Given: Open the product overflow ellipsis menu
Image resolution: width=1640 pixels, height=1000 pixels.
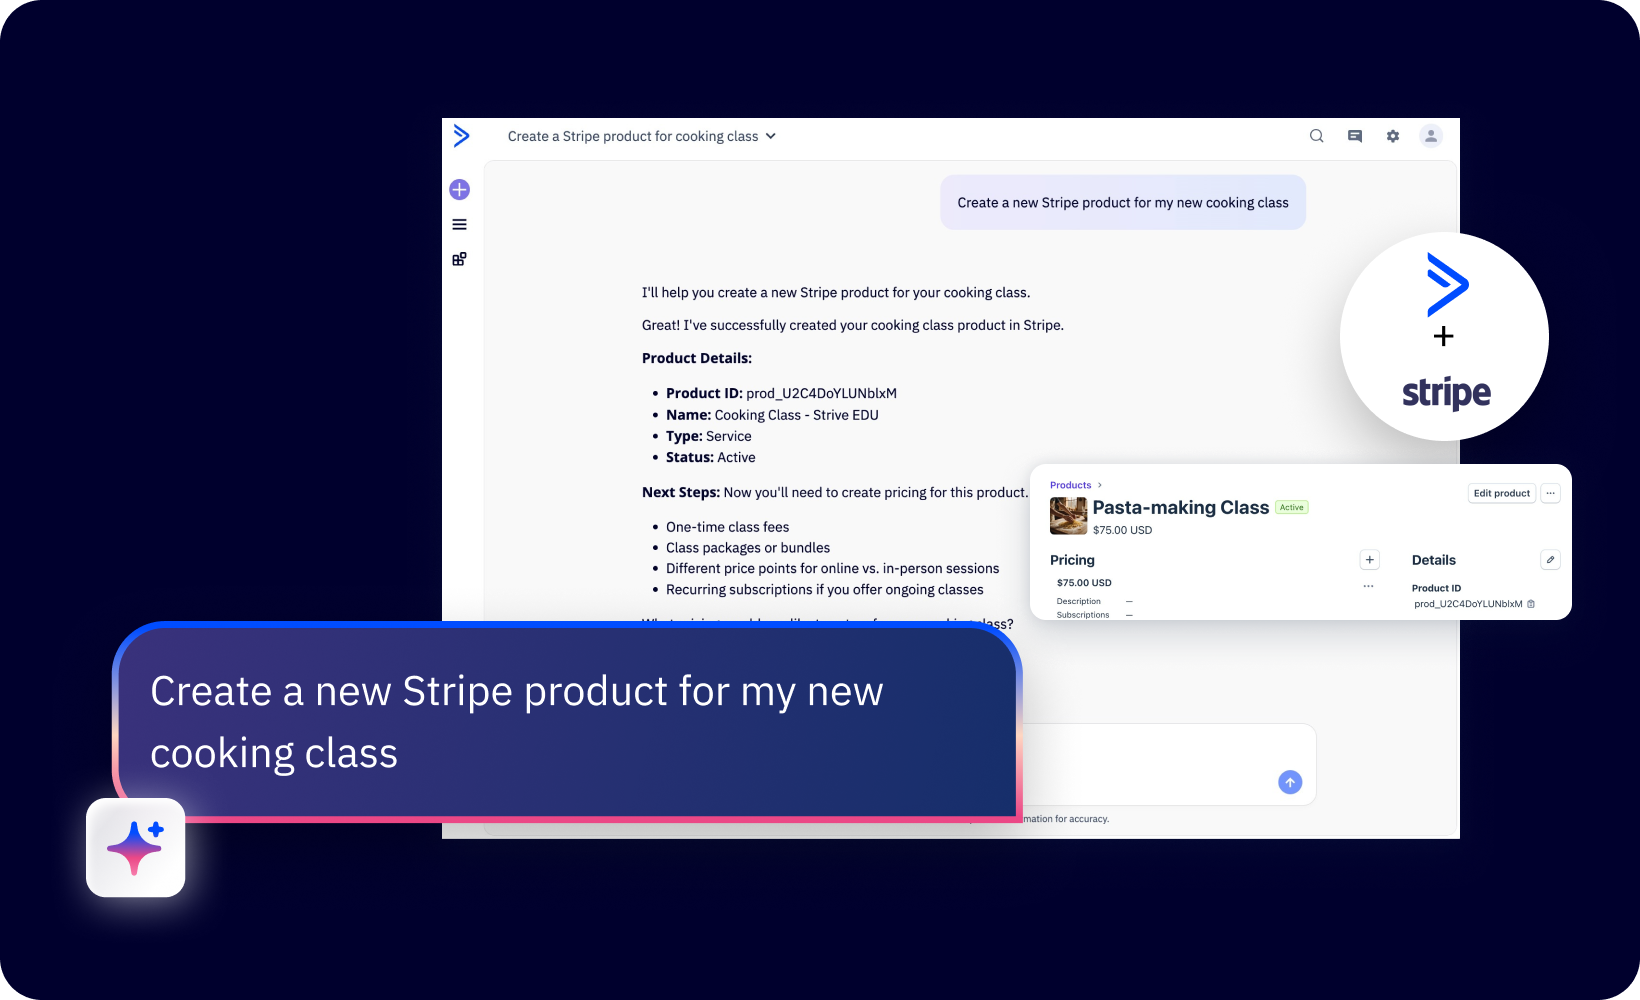Looking at the screenshot, I should [1551, 493].
